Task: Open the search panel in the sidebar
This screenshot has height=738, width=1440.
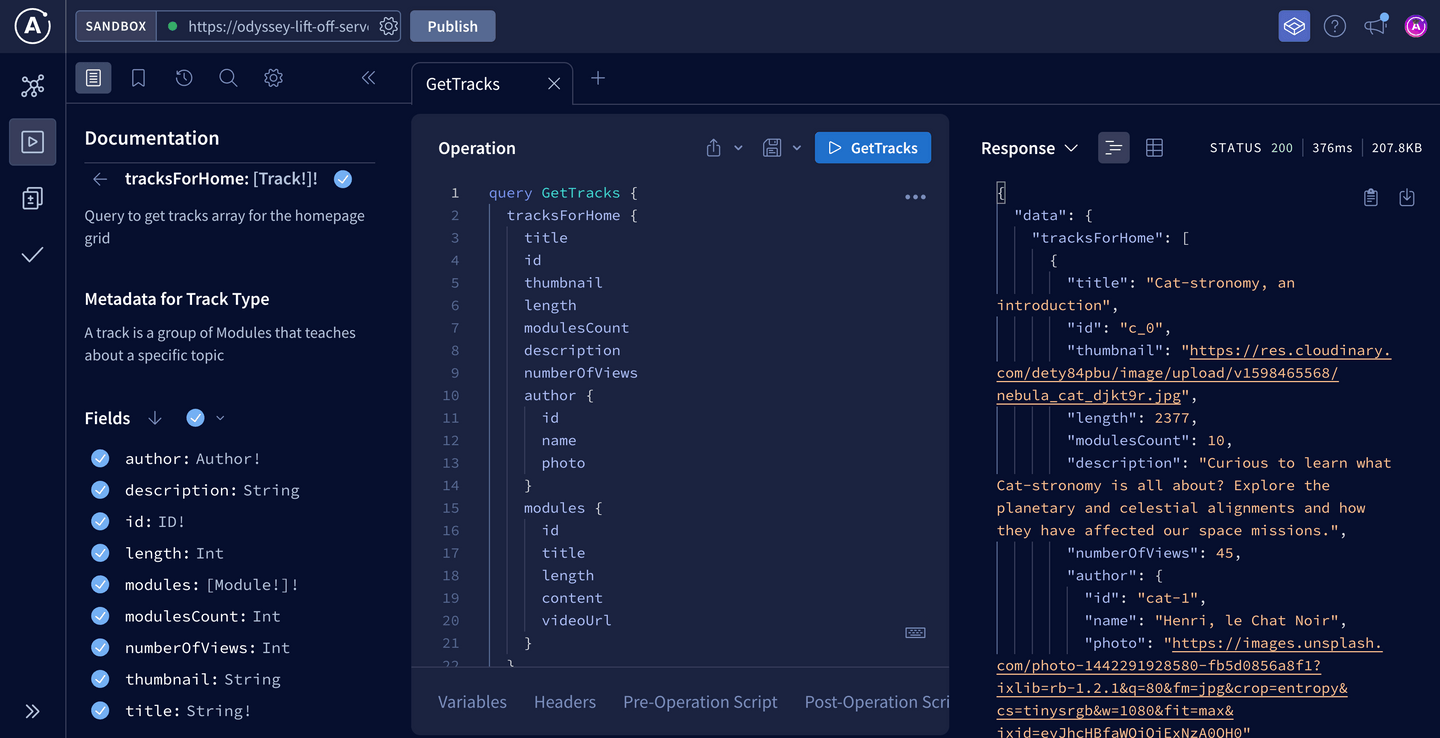Action: pos(228,77)
